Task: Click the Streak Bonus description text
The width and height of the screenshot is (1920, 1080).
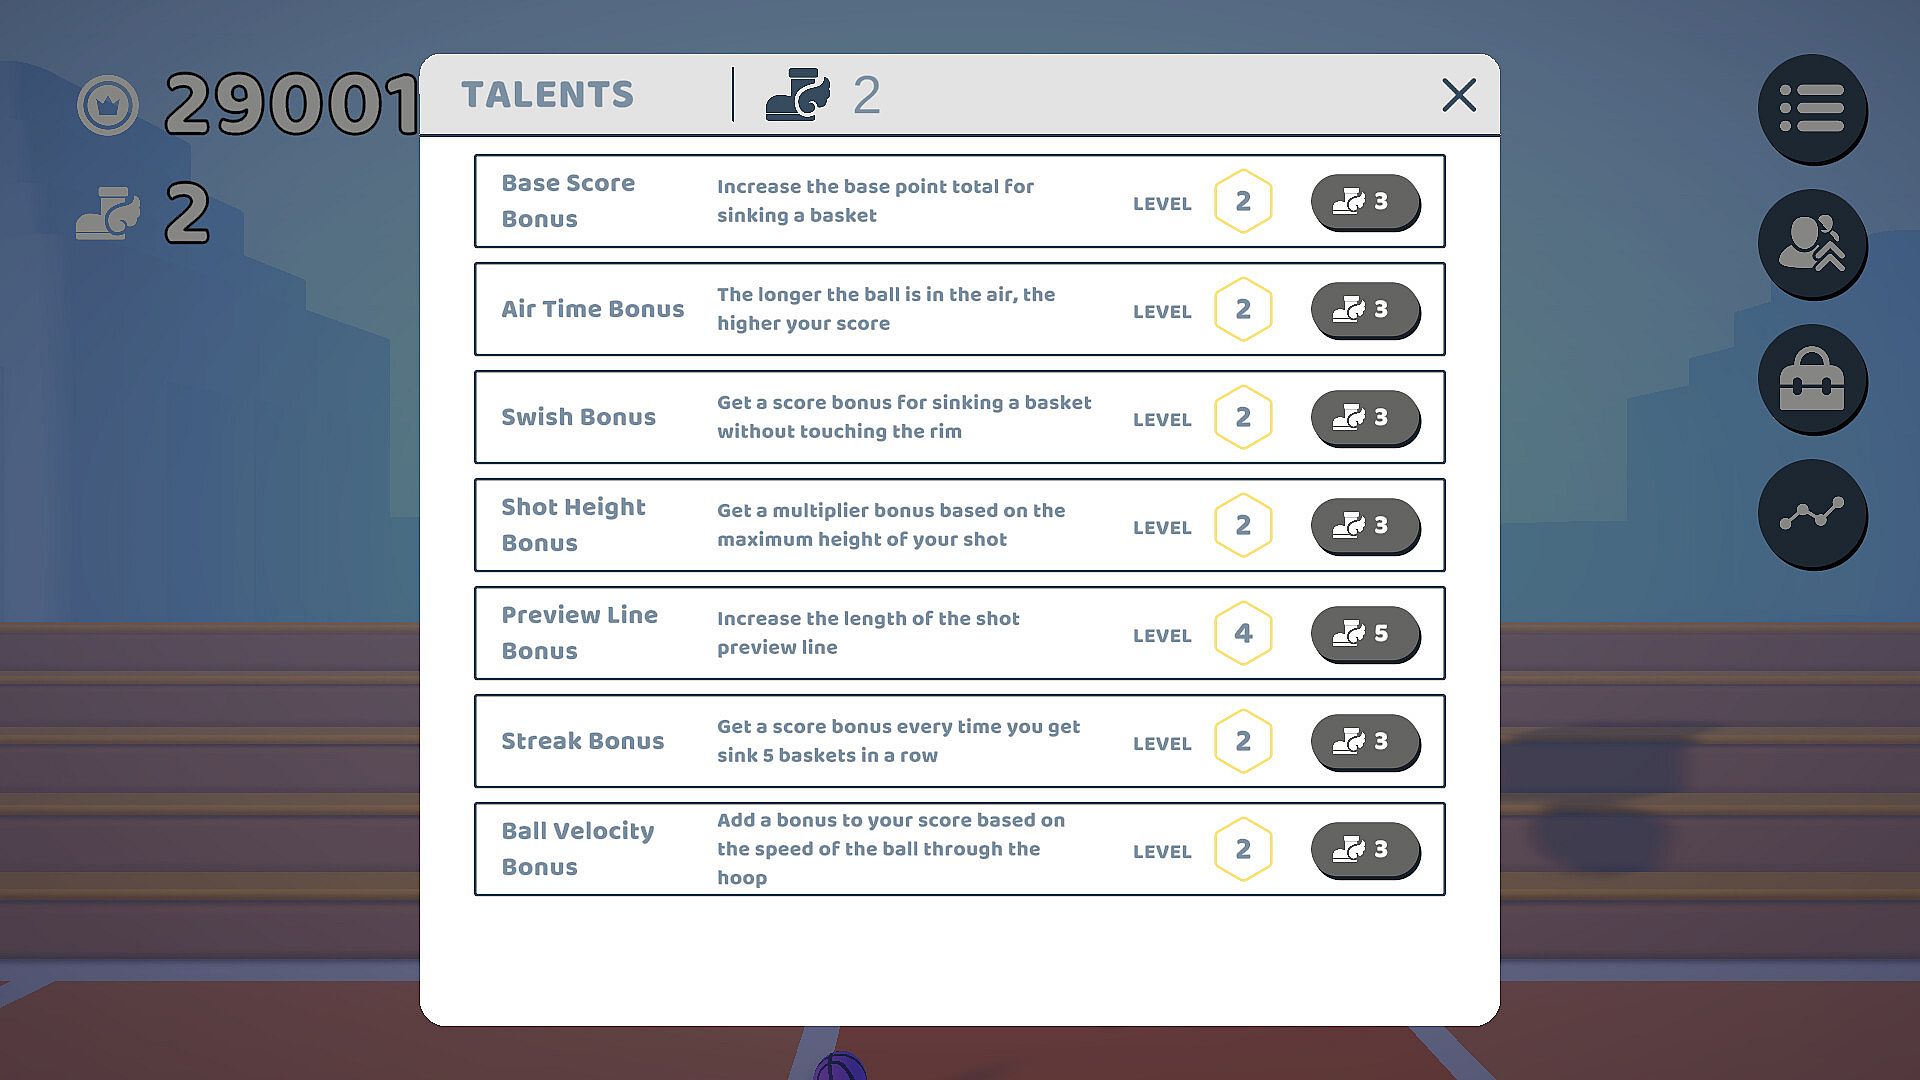Action: tap(898, 741)
